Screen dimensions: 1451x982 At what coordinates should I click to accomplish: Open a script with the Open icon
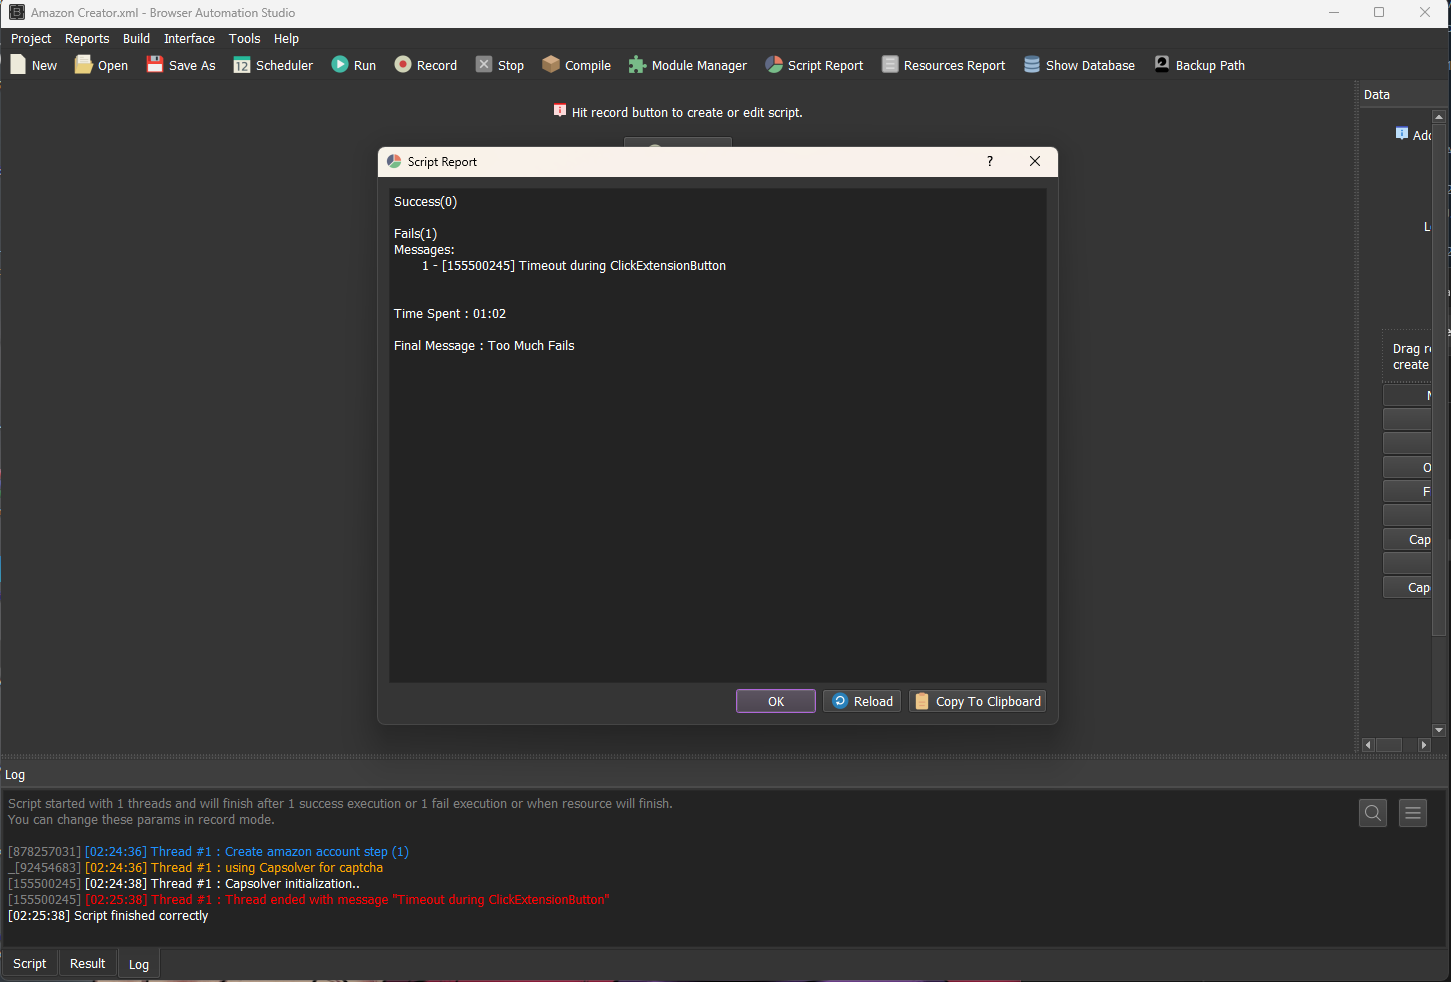tap(84, 65)
